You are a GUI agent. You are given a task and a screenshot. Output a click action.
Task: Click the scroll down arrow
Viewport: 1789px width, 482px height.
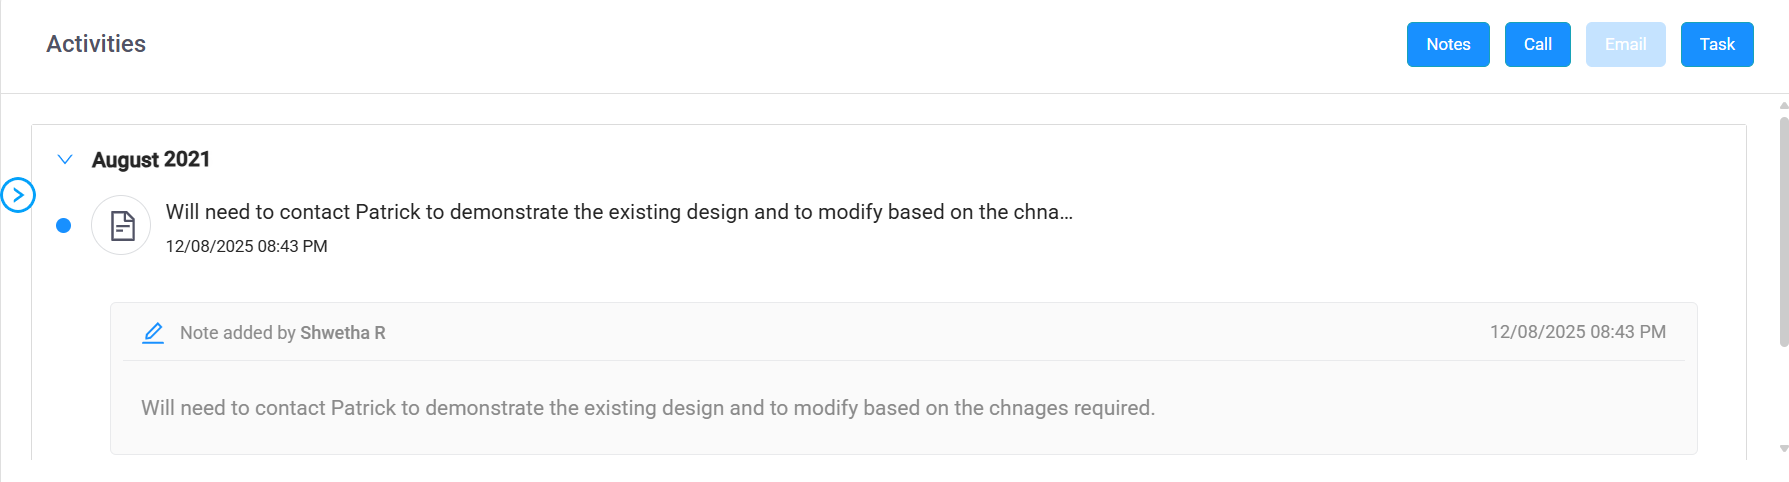[1783, 449]
